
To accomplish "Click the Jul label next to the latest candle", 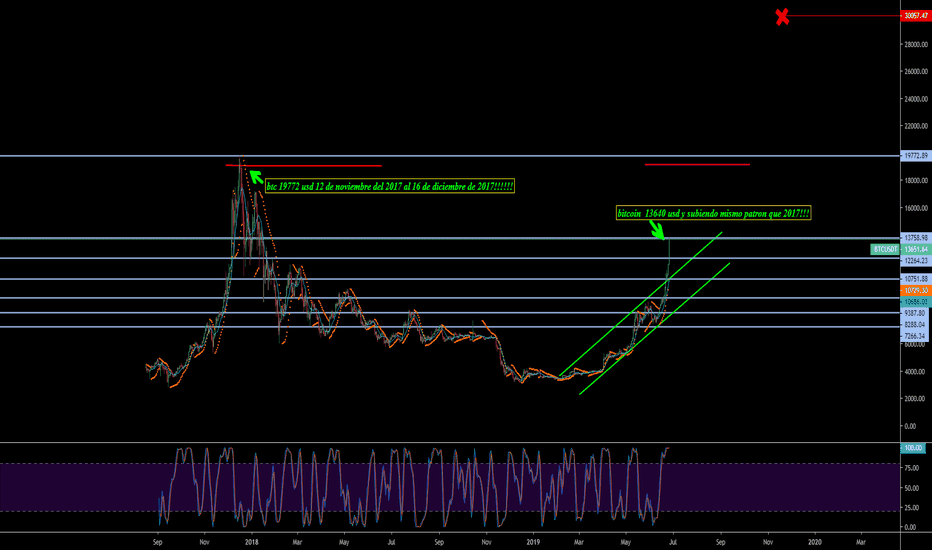I will point(673,542).
